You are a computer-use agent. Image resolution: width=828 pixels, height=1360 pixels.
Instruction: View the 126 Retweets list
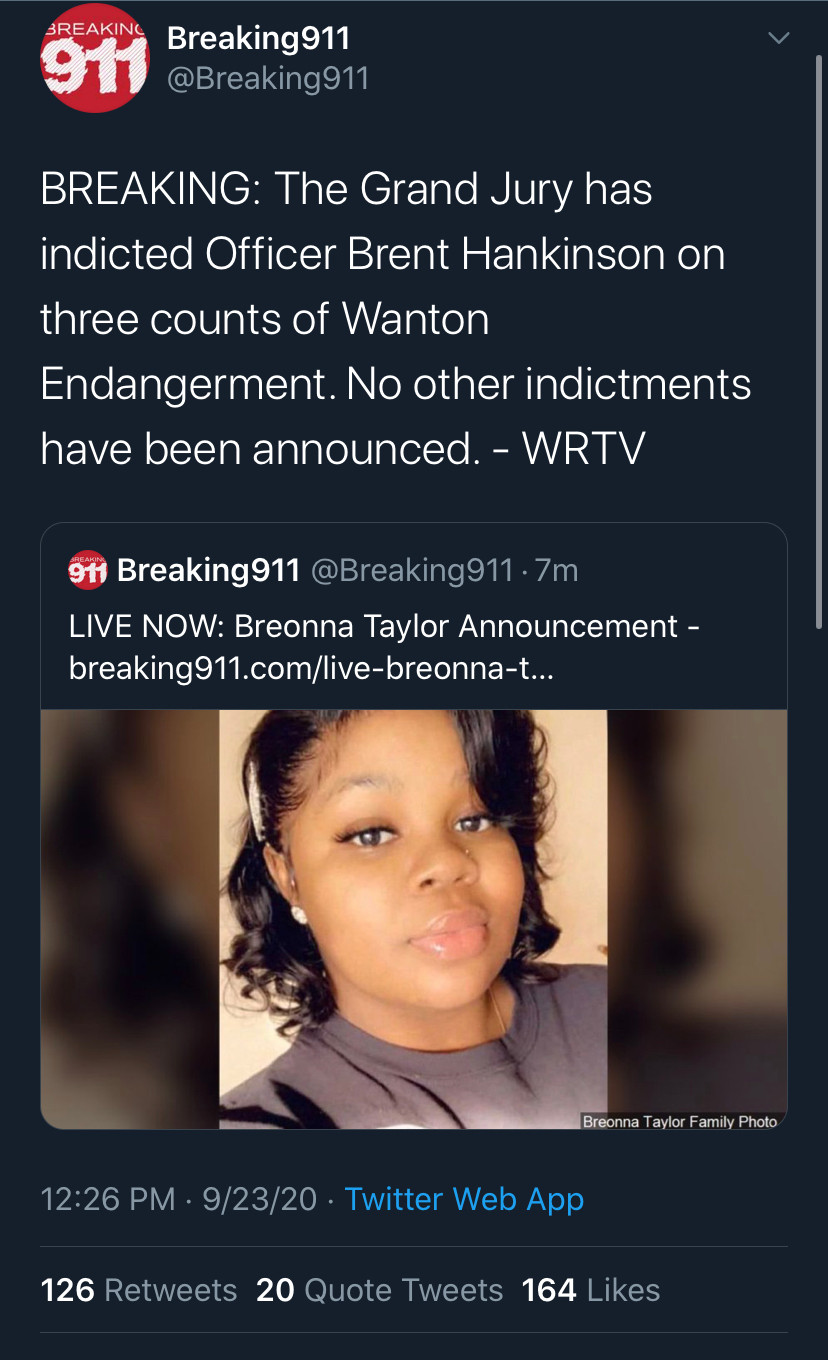139,1290
